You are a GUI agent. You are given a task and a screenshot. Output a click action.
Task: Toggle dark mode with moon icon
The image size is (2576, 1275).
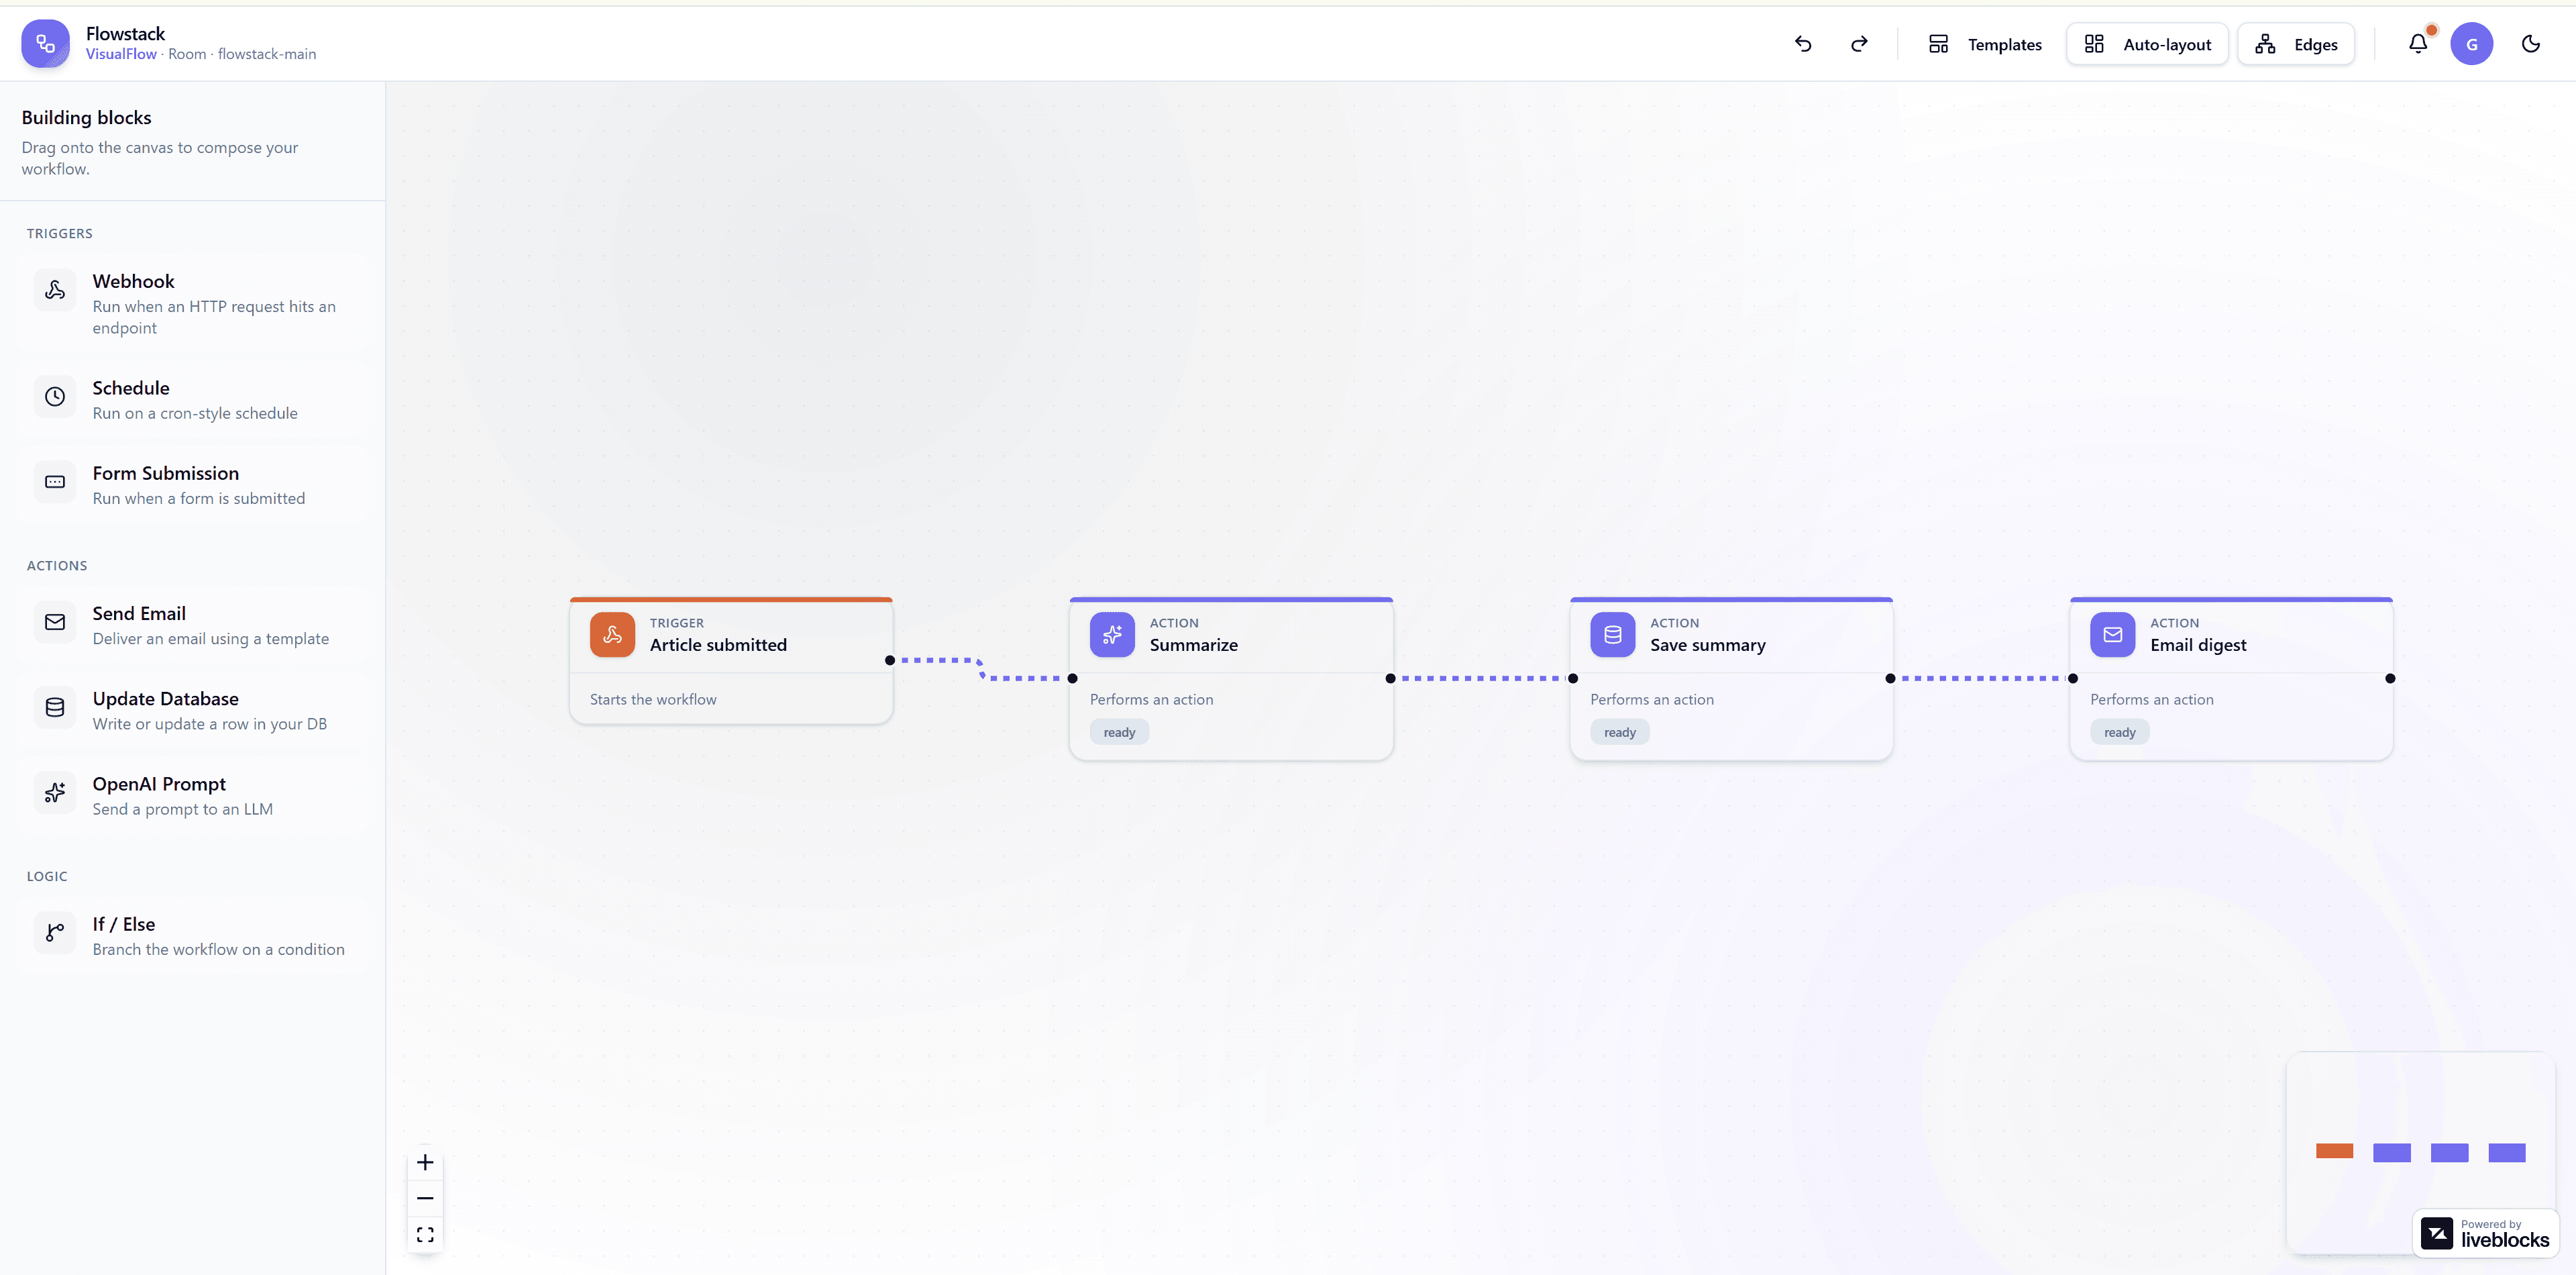[x=2531, y=44]
